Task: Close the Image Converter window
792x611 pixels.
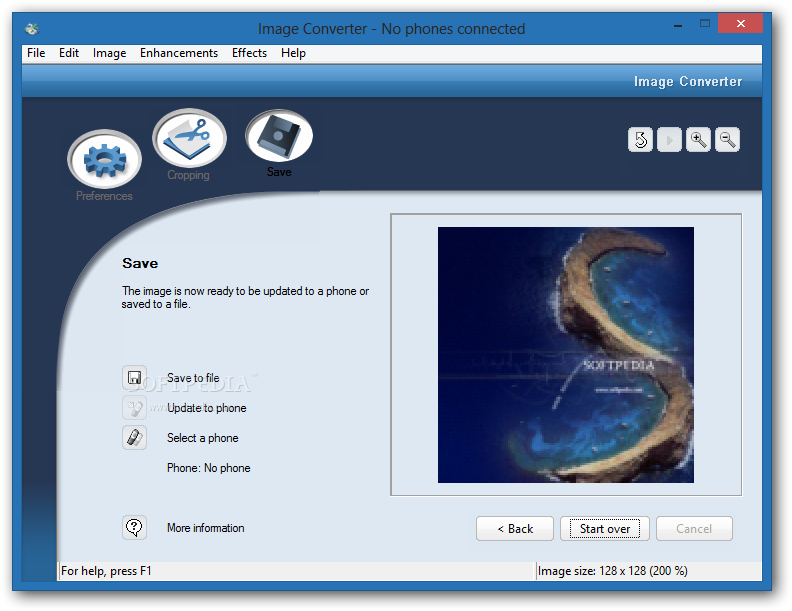Action: (x=740, y=24)
